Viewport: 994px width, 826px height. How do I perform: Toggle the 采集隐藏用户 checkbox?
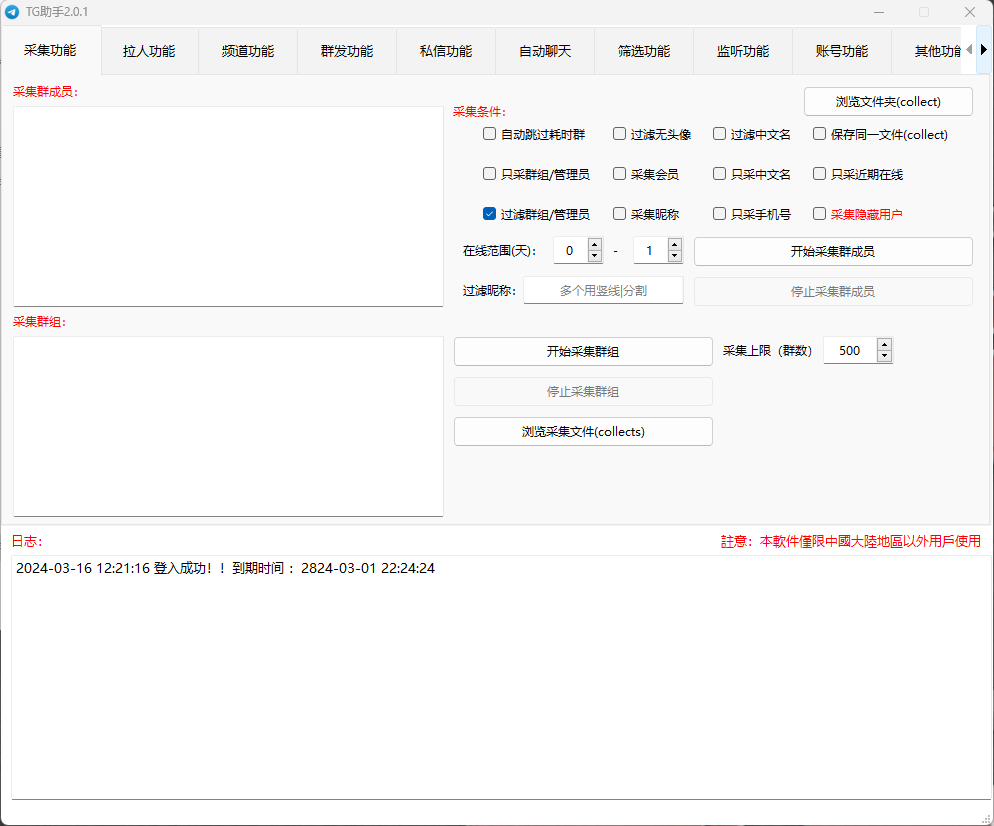[x=819, y=214]
